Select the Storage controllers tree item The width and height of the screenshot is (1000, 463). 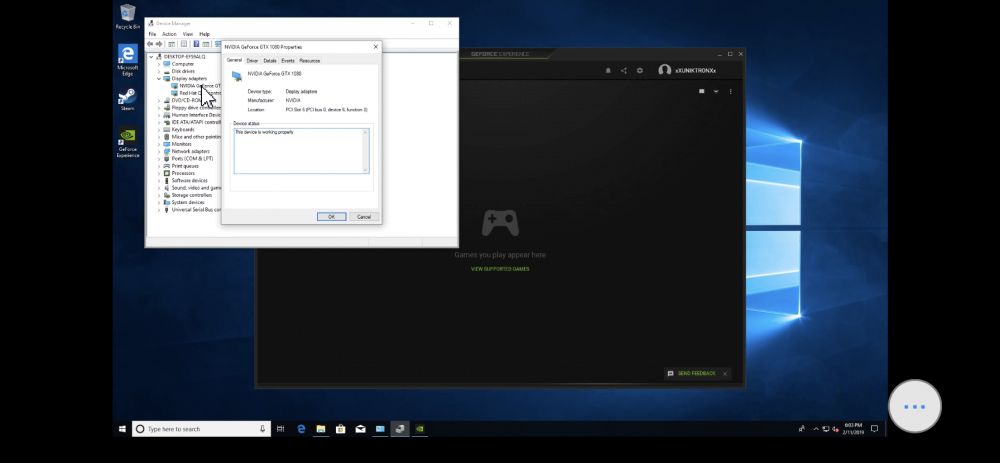[x=191, y=195]
